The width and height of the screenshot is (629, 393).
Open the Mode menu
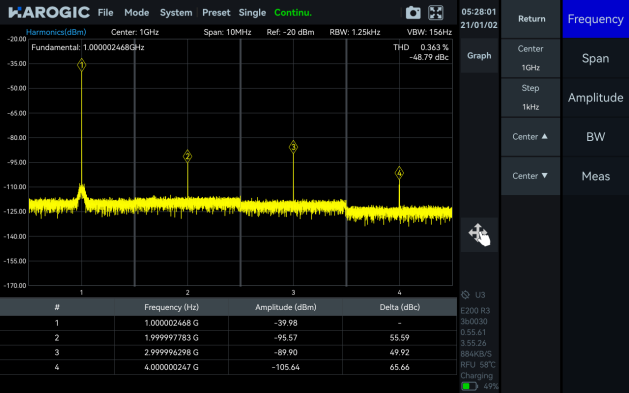click(x=136, y=13)
